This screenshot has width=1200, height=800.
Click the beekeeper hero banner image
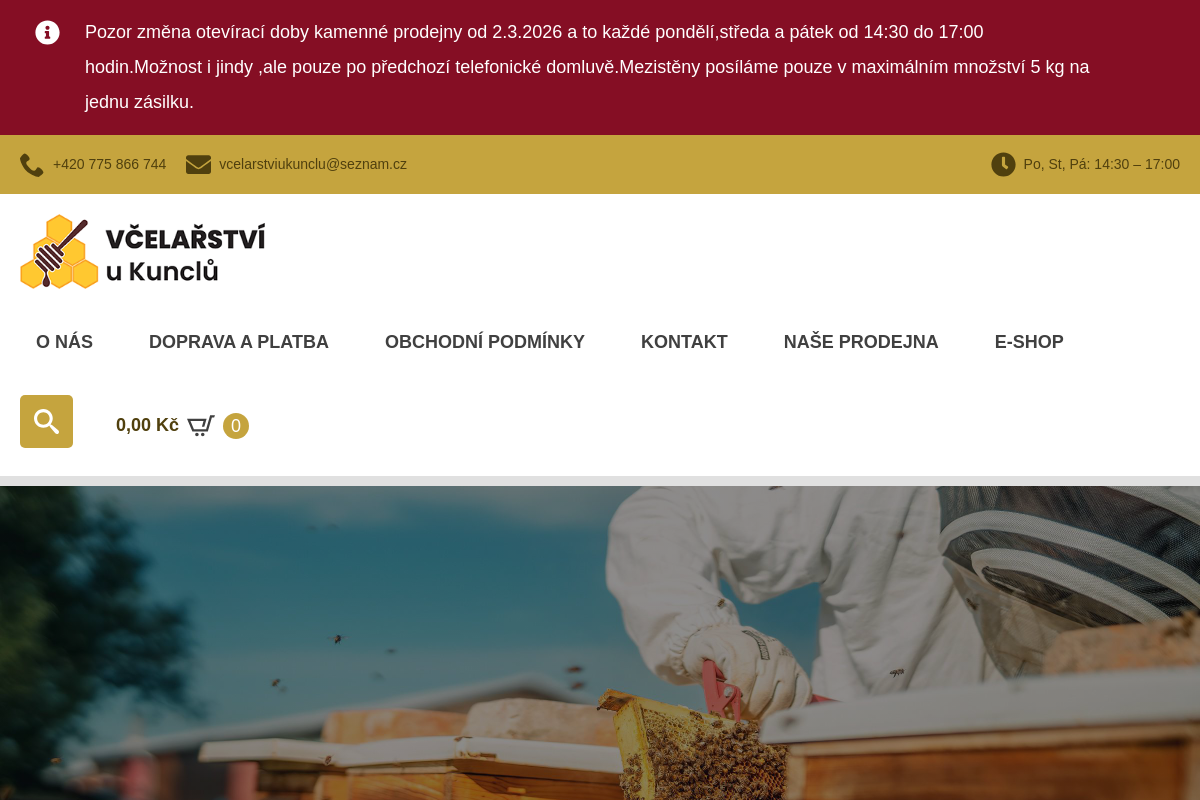[600, 643]
